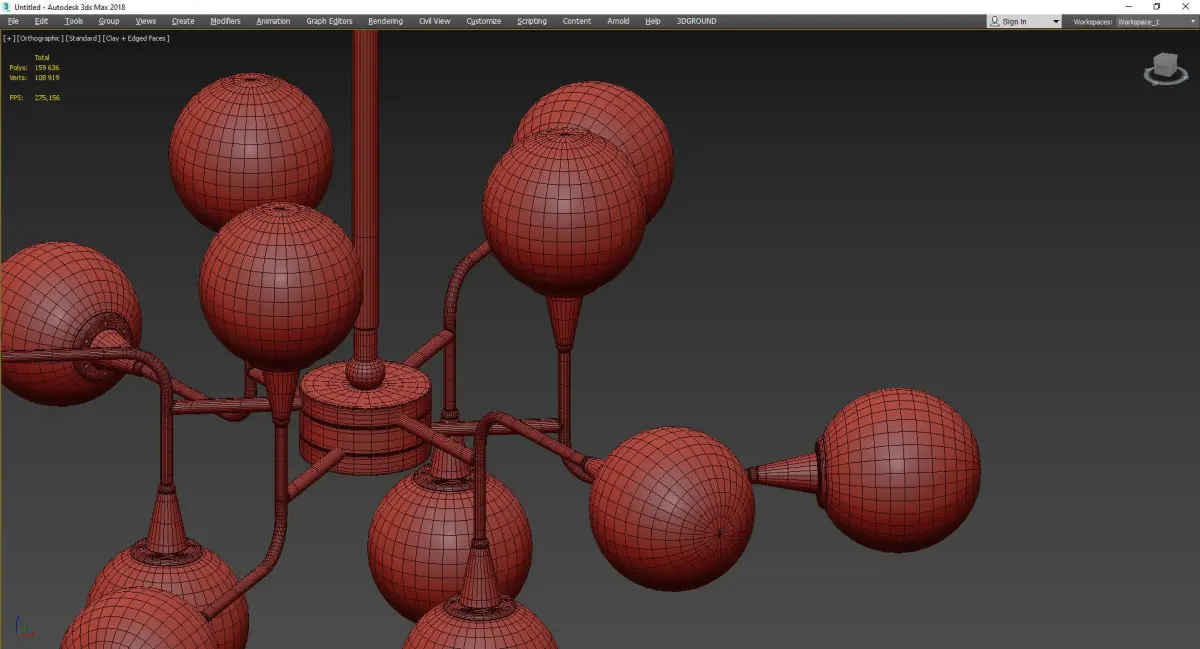Viewport: 1200px width, 649px height.
Task: Open the [Standard] viewport shading menu
Action: tap(82, 38)
